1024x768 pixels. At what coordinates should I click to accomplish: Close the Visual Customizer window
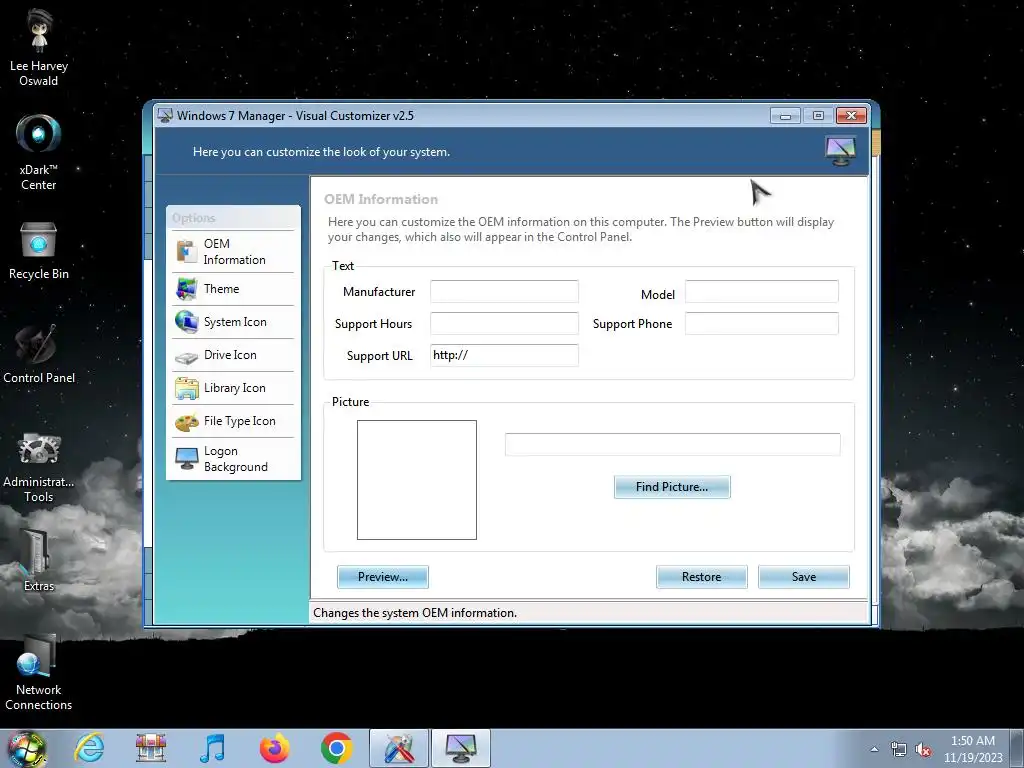click(x=852, y=116)
